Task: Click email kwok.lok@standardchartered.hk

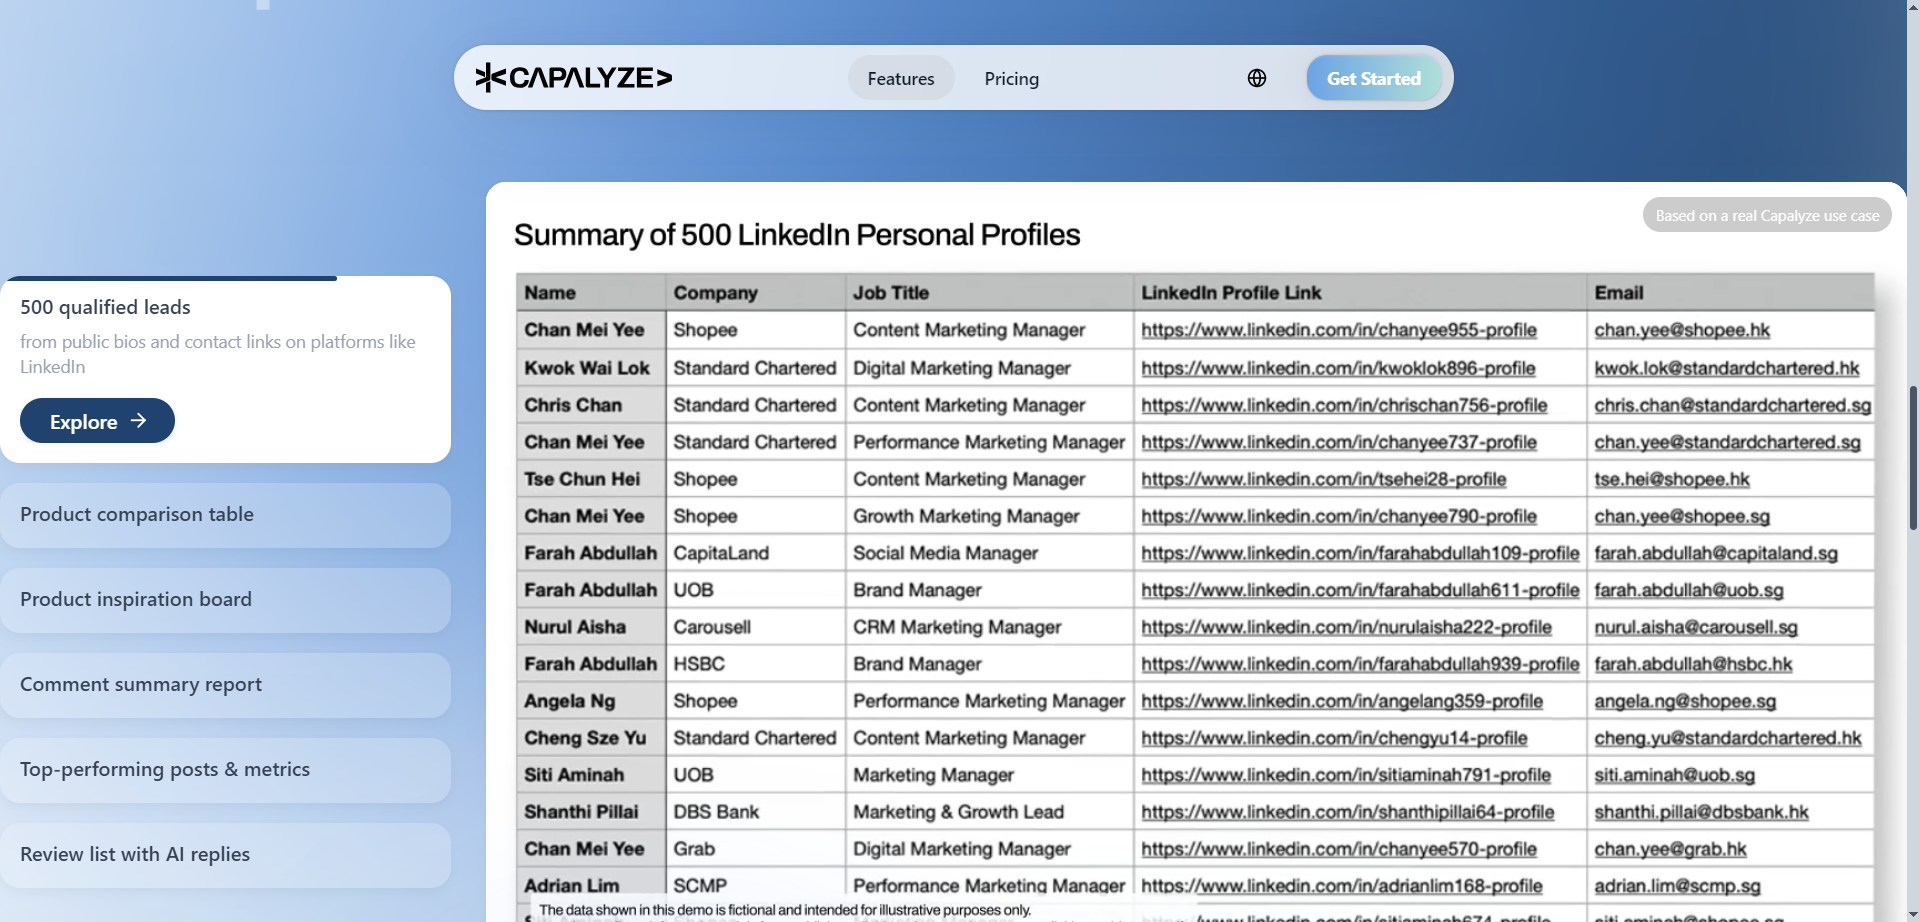Action: tap(1727, 368)
